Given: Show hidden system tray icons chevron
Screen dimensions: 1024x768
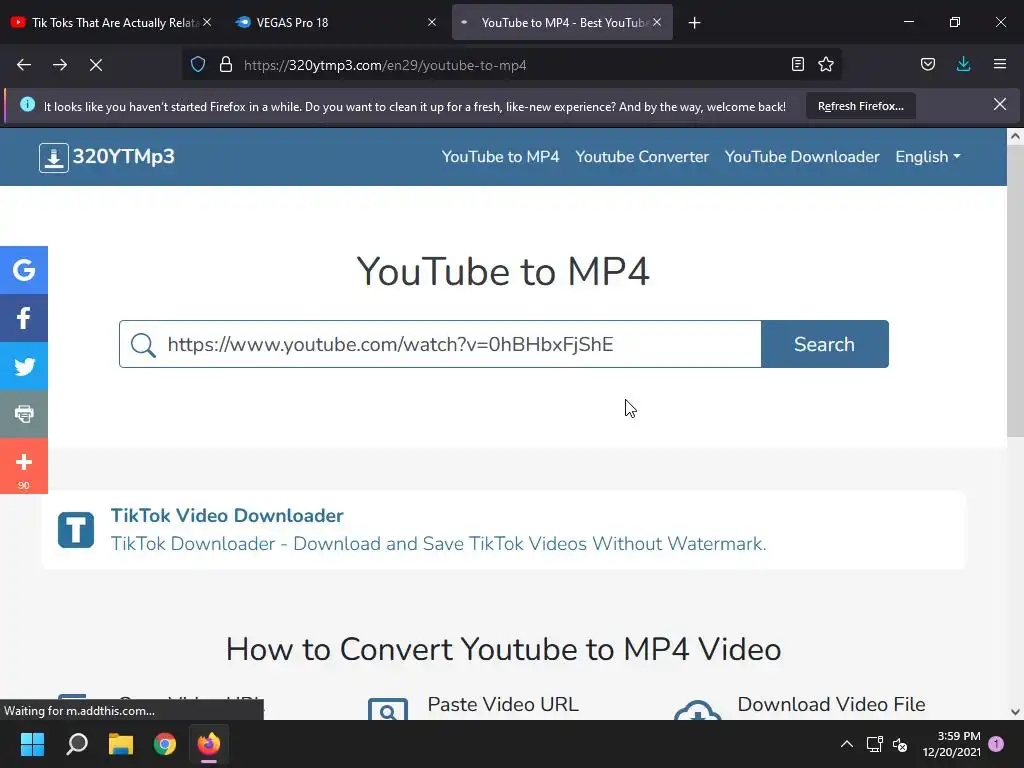Looking at the screenshot, I should coord(846,744).
